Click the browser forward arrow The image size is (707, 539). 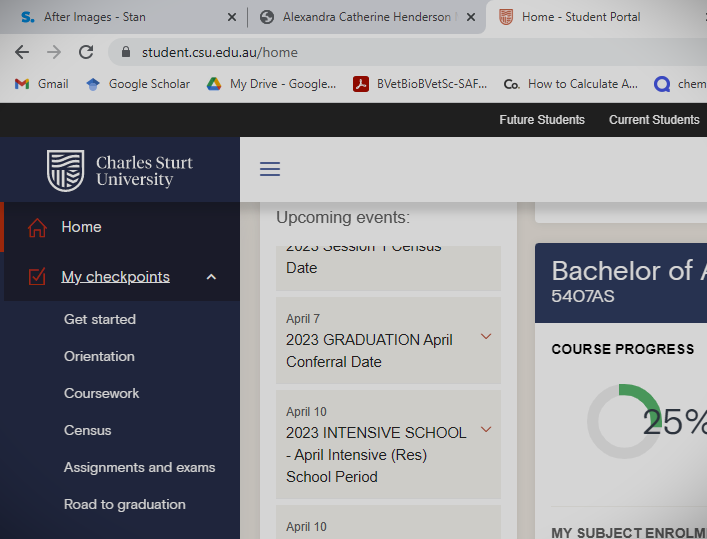point(54,52)
